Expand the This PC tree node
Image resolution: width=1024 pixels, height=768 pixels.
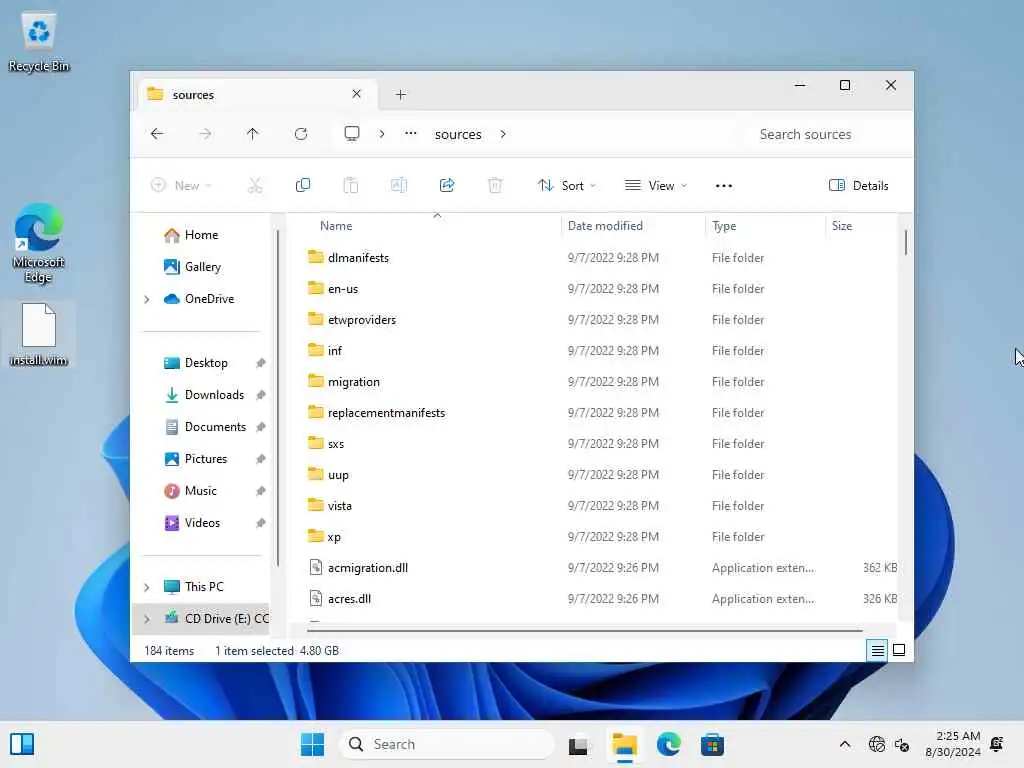147,587
